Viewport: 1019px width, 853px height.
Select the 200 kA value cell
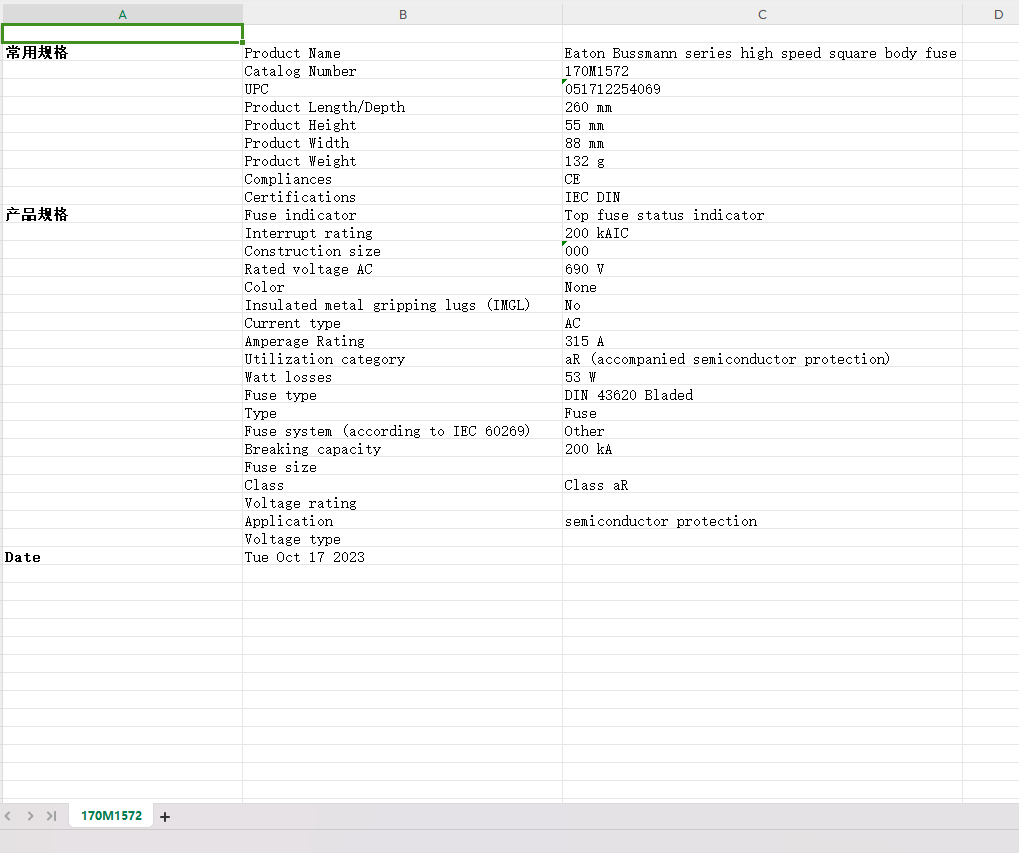(x=762, y=449)
